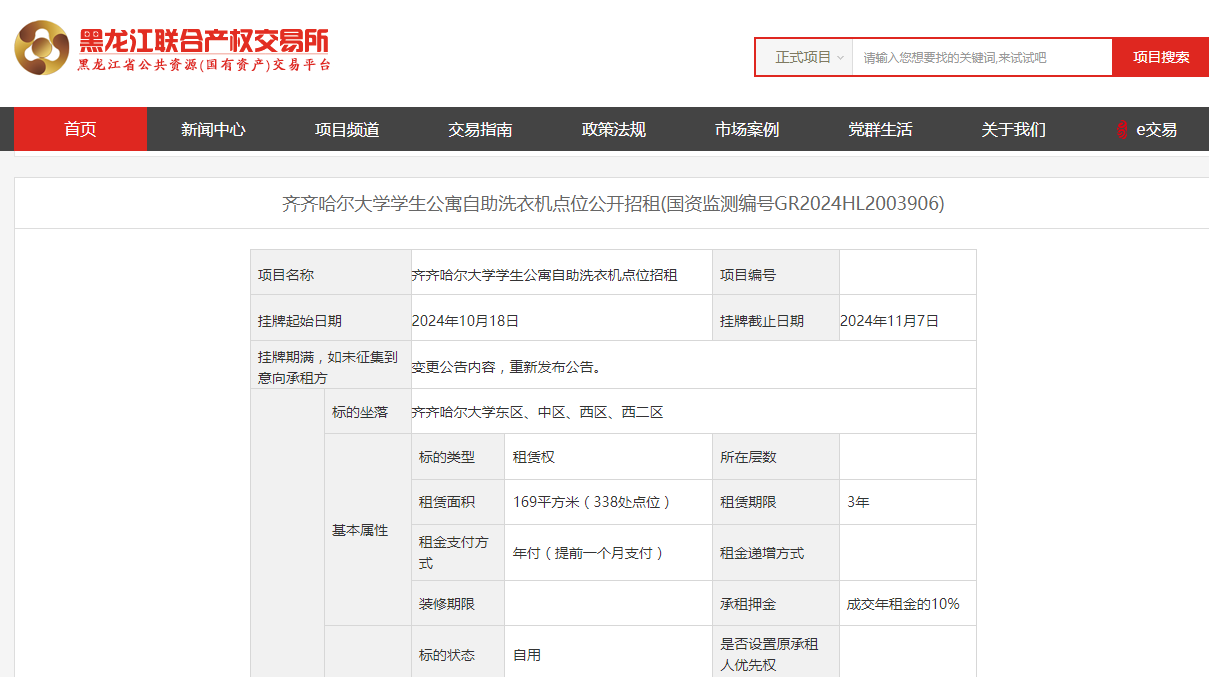Click the listing start date 2024年10月18日
1209x677 pixels.
[466, 321]
